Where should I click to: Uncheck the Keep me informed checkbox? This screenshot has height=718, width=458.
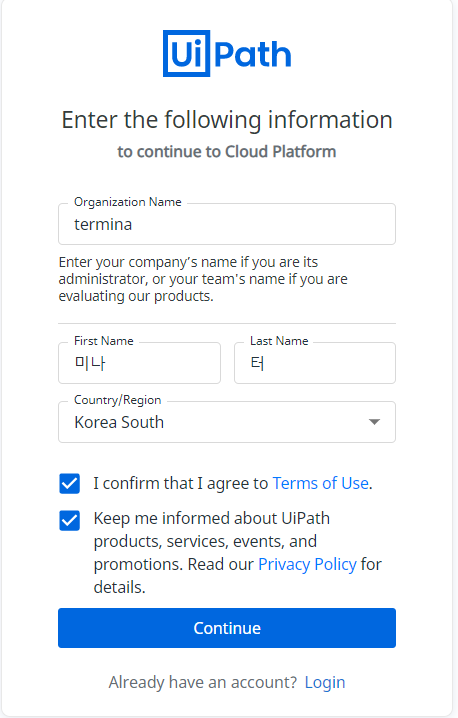pos(70,521)
